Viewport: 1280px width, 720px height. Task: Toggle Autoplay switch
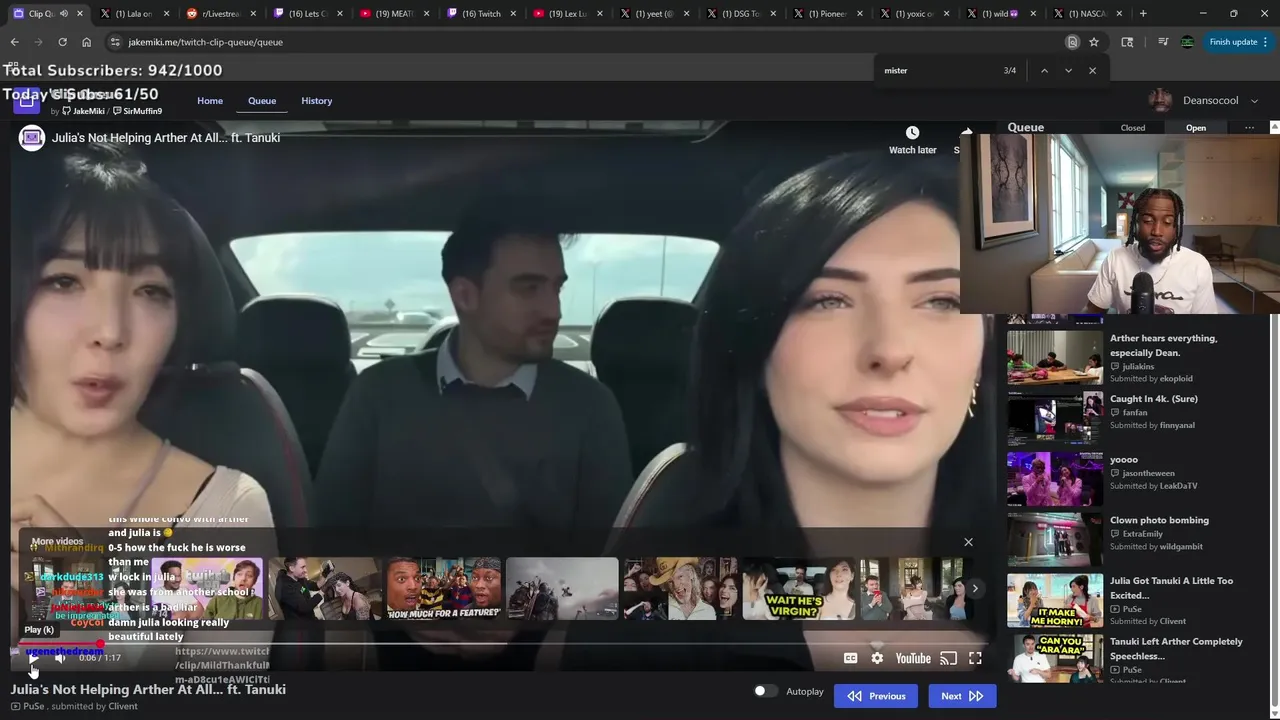(765, 691)
